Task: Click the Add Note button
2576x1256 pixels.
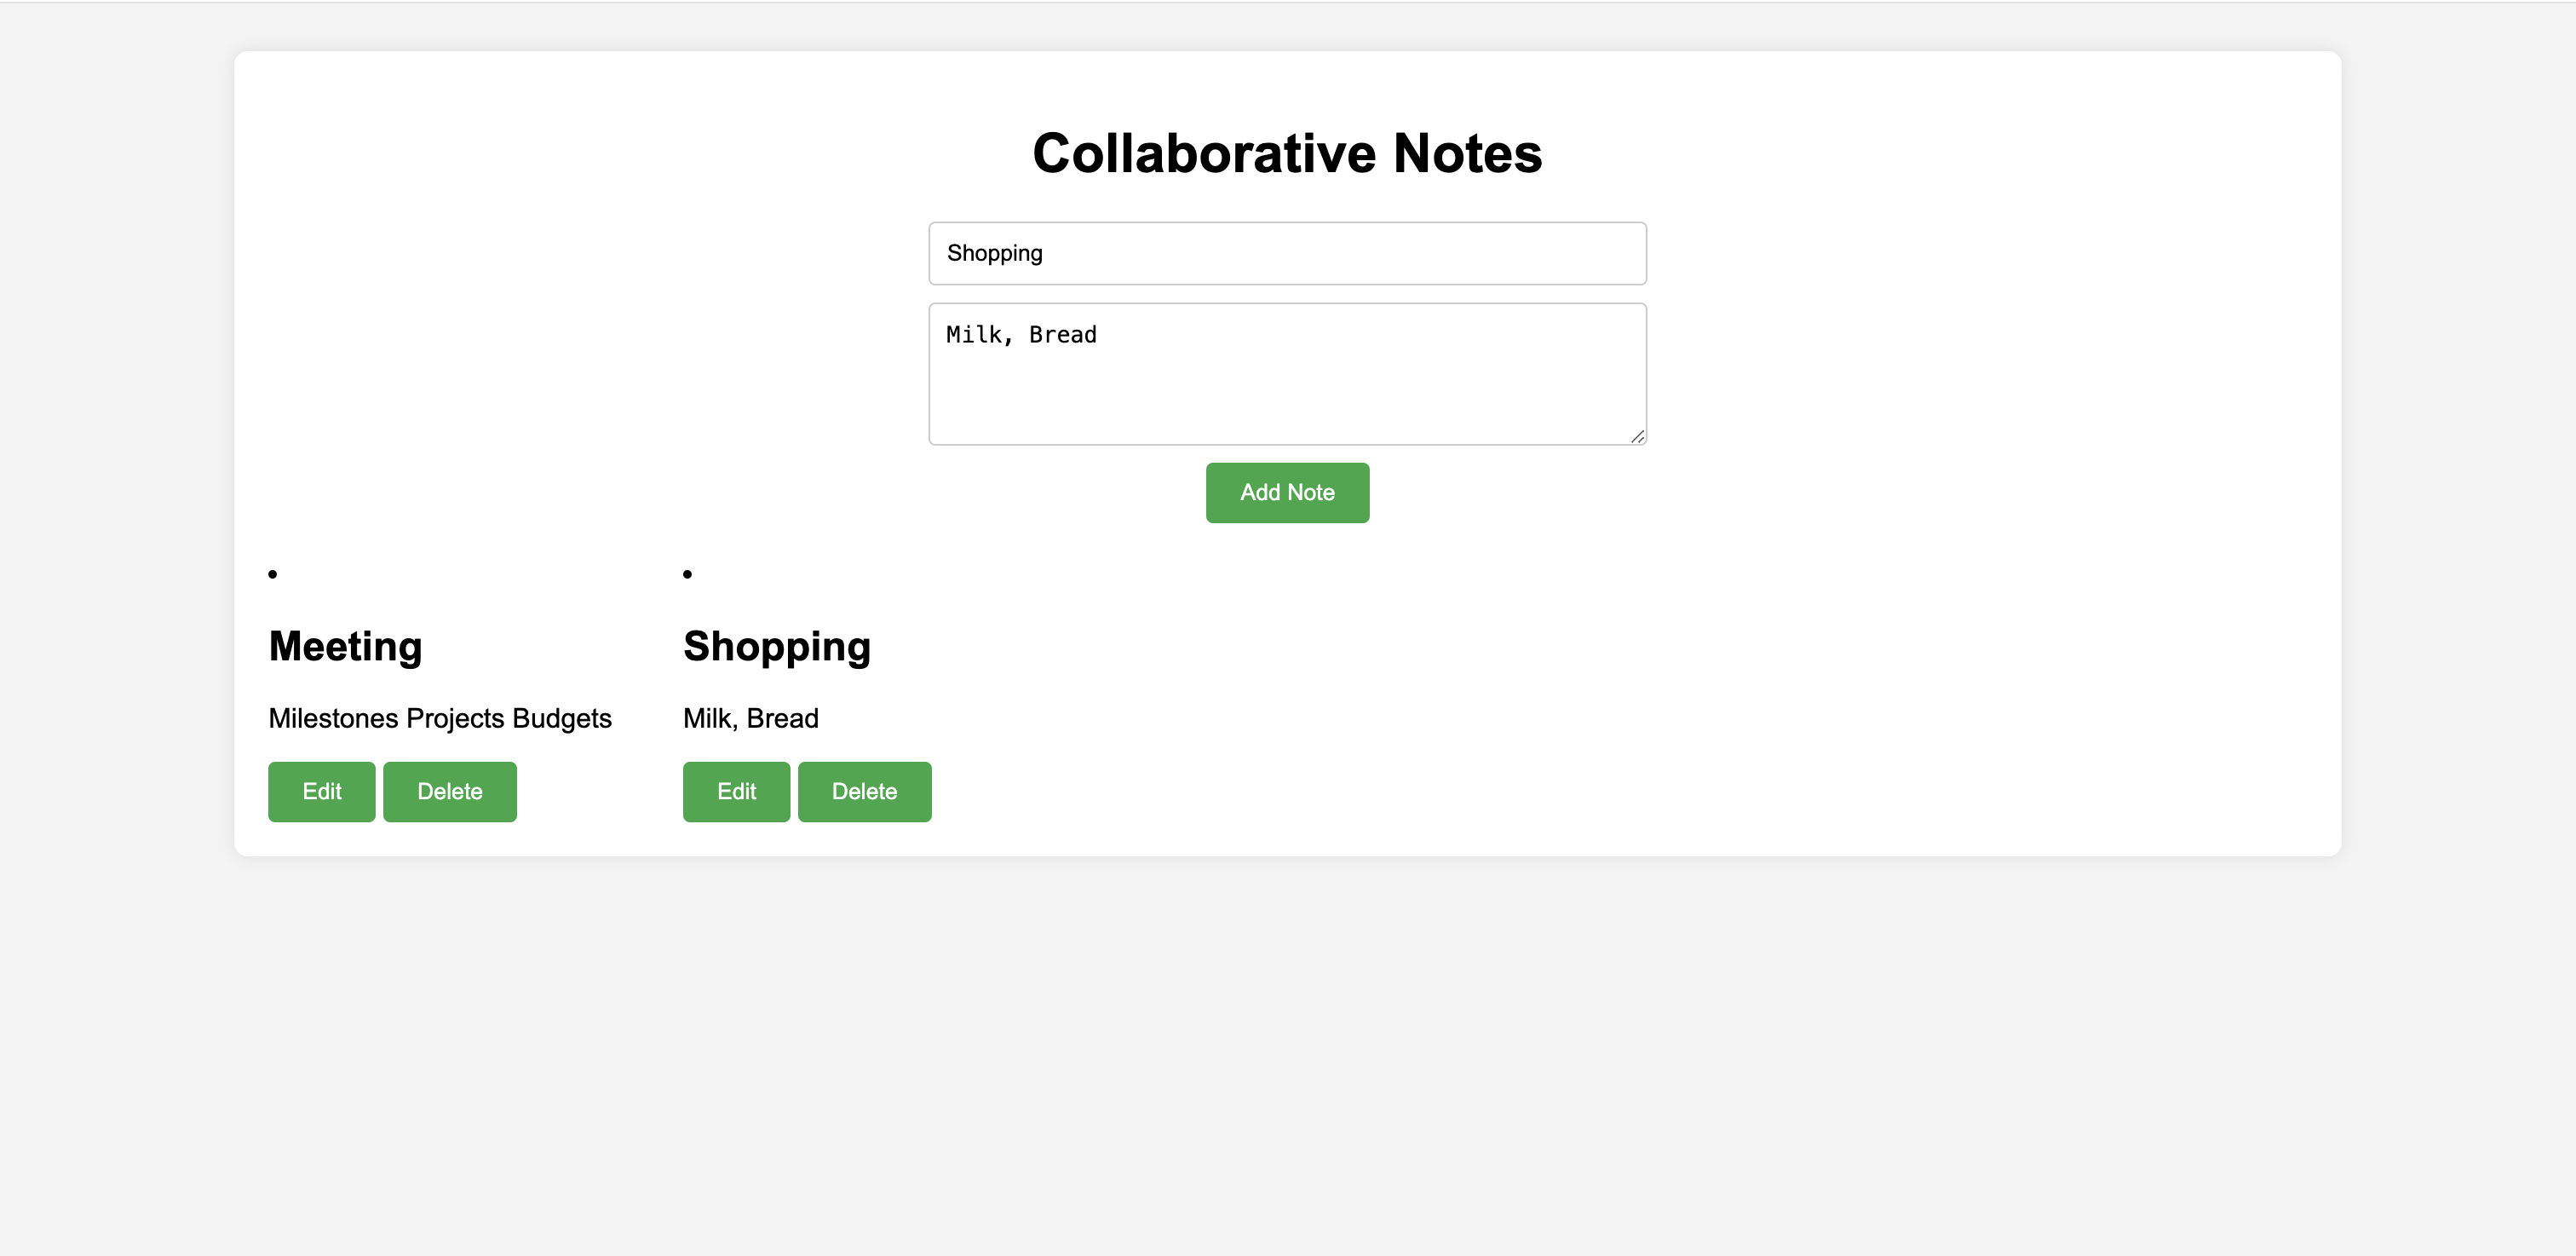Action: [x=1287, y=492]
